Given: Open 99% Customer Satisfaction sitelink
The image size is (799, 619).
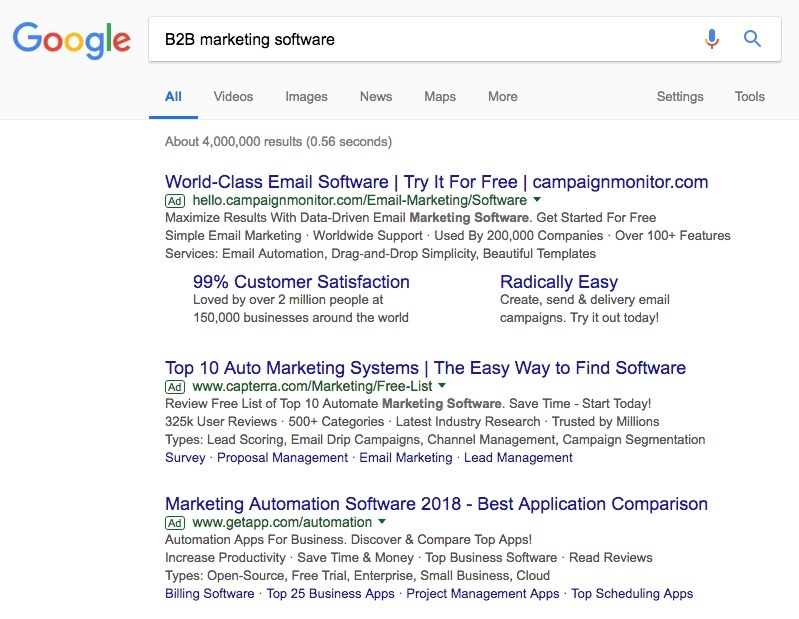Looking at the screenshot, I should click(x=301, y=282).
